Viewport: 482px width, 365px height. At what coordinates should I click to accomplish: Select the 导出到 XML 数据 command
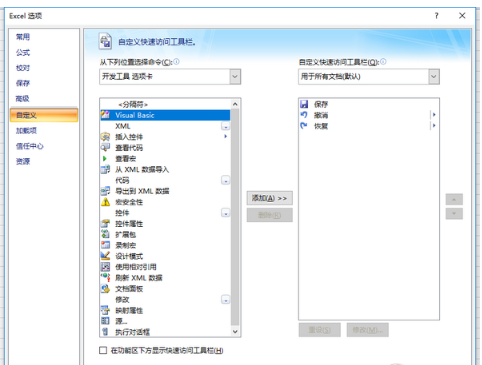click(165, 191)
